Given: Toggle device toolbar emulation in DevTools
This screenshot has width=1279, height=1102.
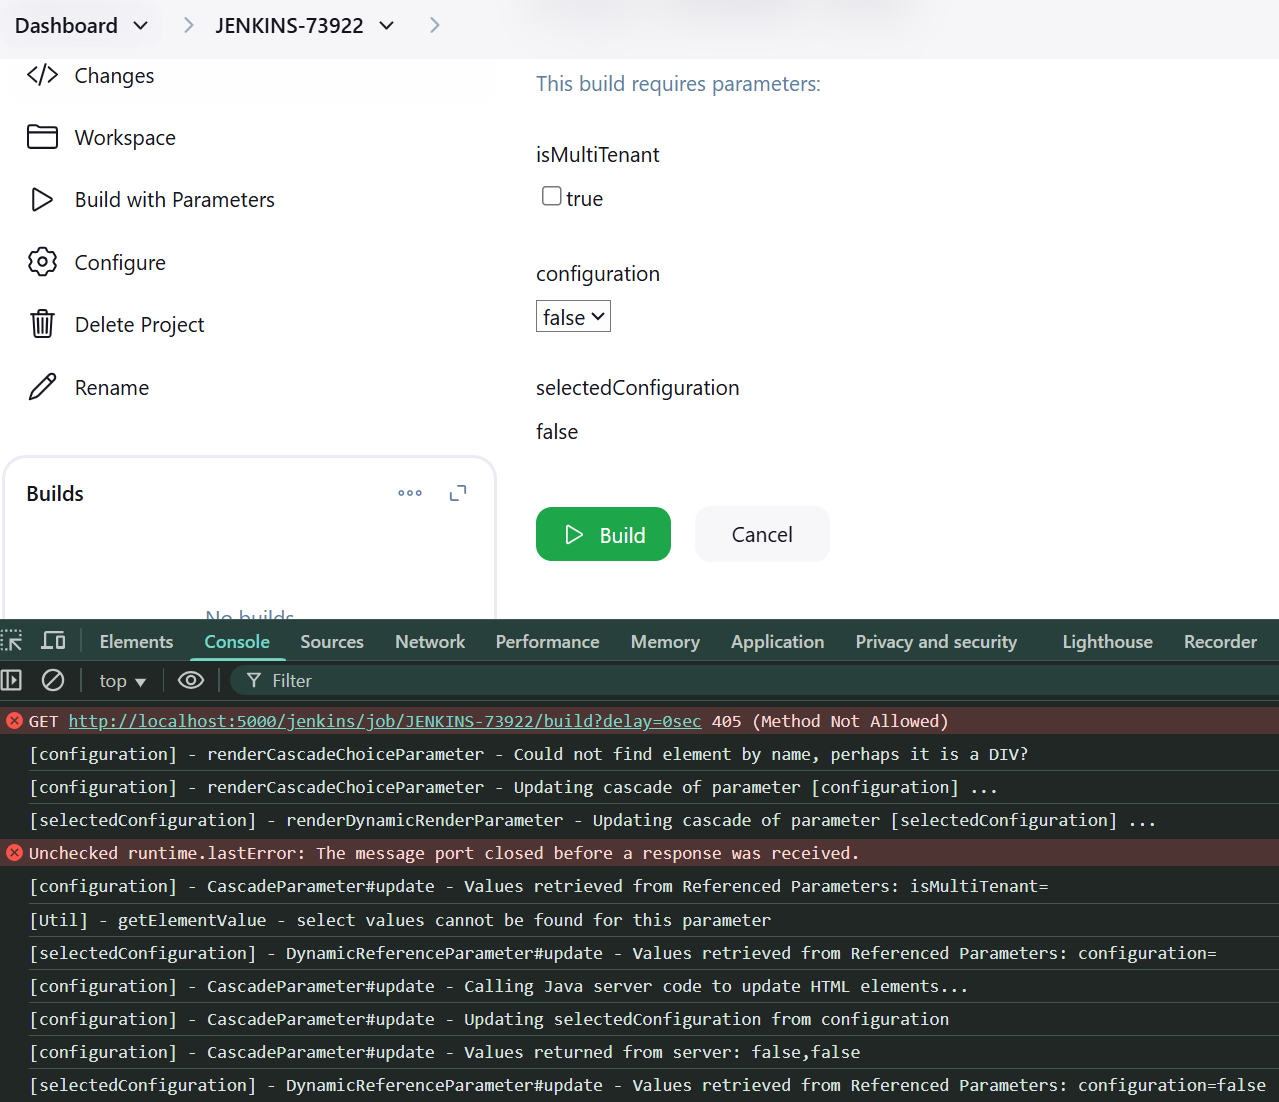Looking at the screenshot, I should pos(54,641).
